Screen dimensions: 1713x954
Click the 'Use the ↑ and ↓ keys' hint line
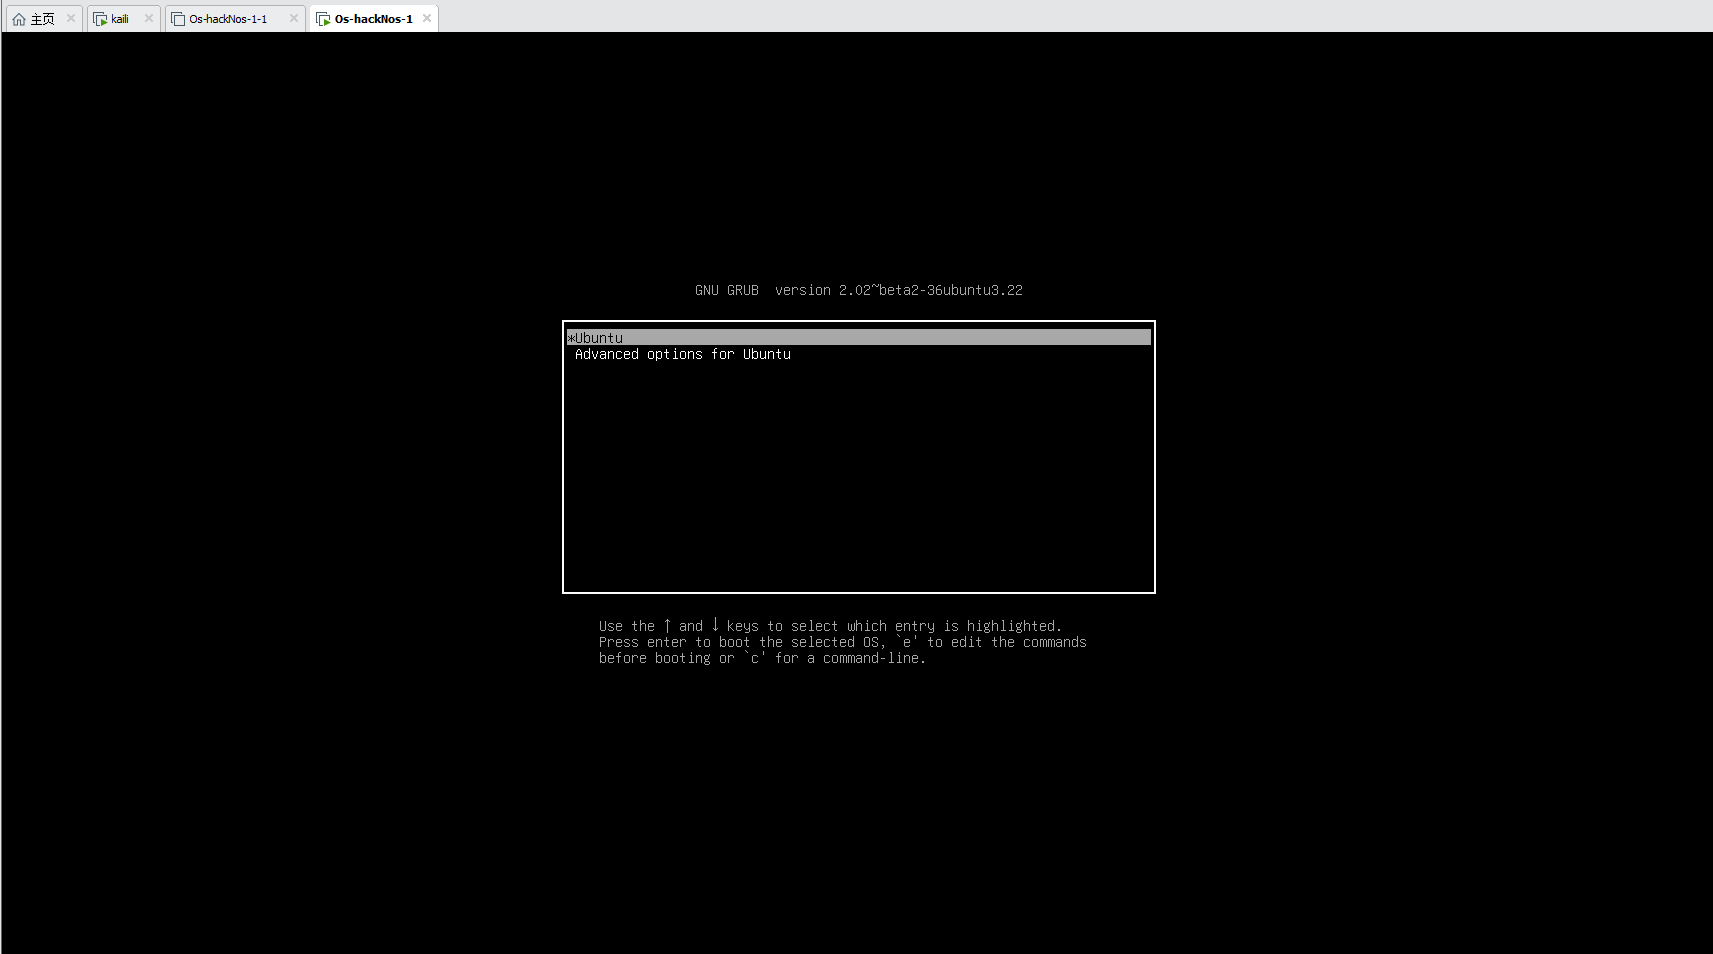point(830,626)
